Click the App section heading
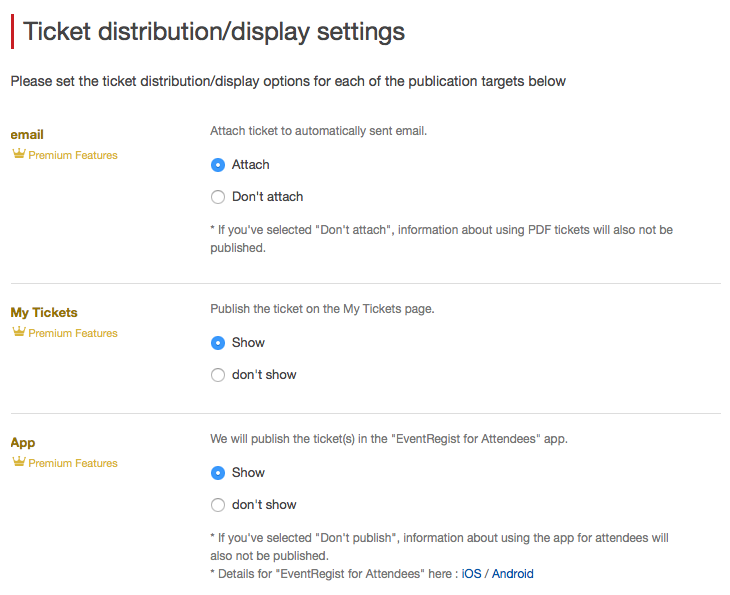Viewport: 730px width, 595px height. 23,443
